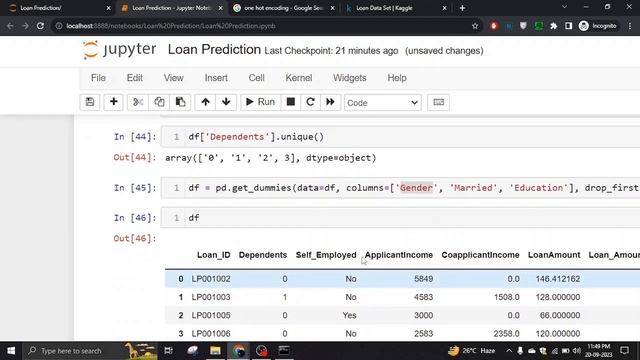This screenshot has height=360, width=640.
Task: Open File Explorer from taskbar
Action: coord(215,351)
